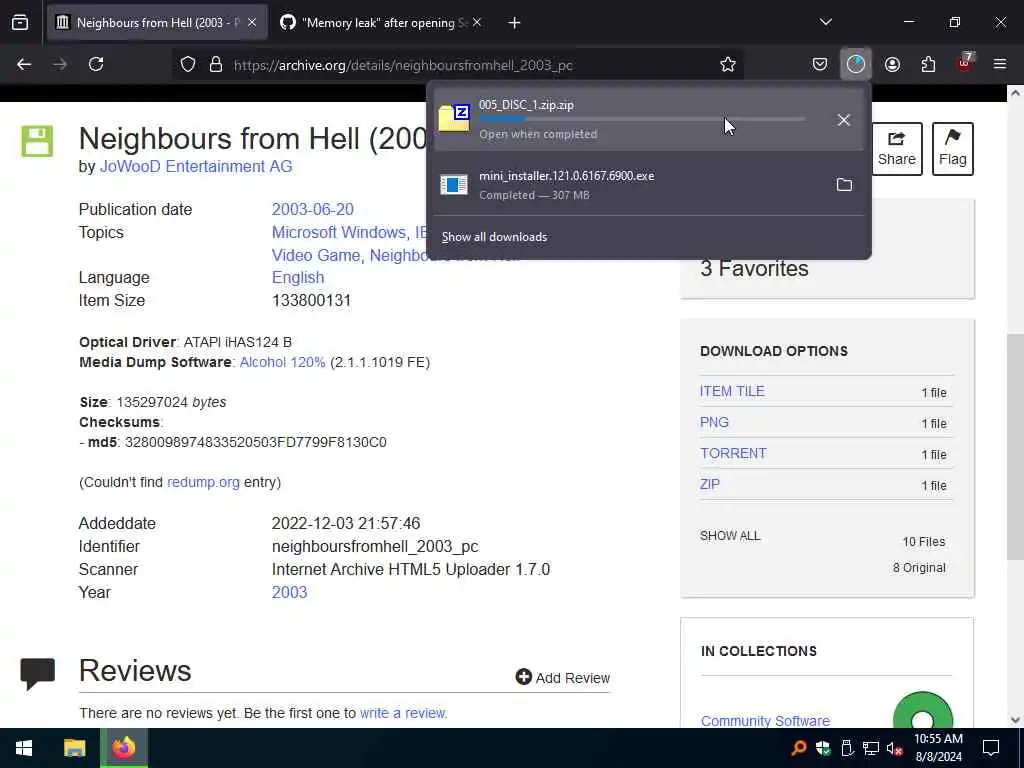The height and width of the screenshot is (768, 1024).
Task: Open the Extensions puzzle icon
Action: click(x=928, y=64)
